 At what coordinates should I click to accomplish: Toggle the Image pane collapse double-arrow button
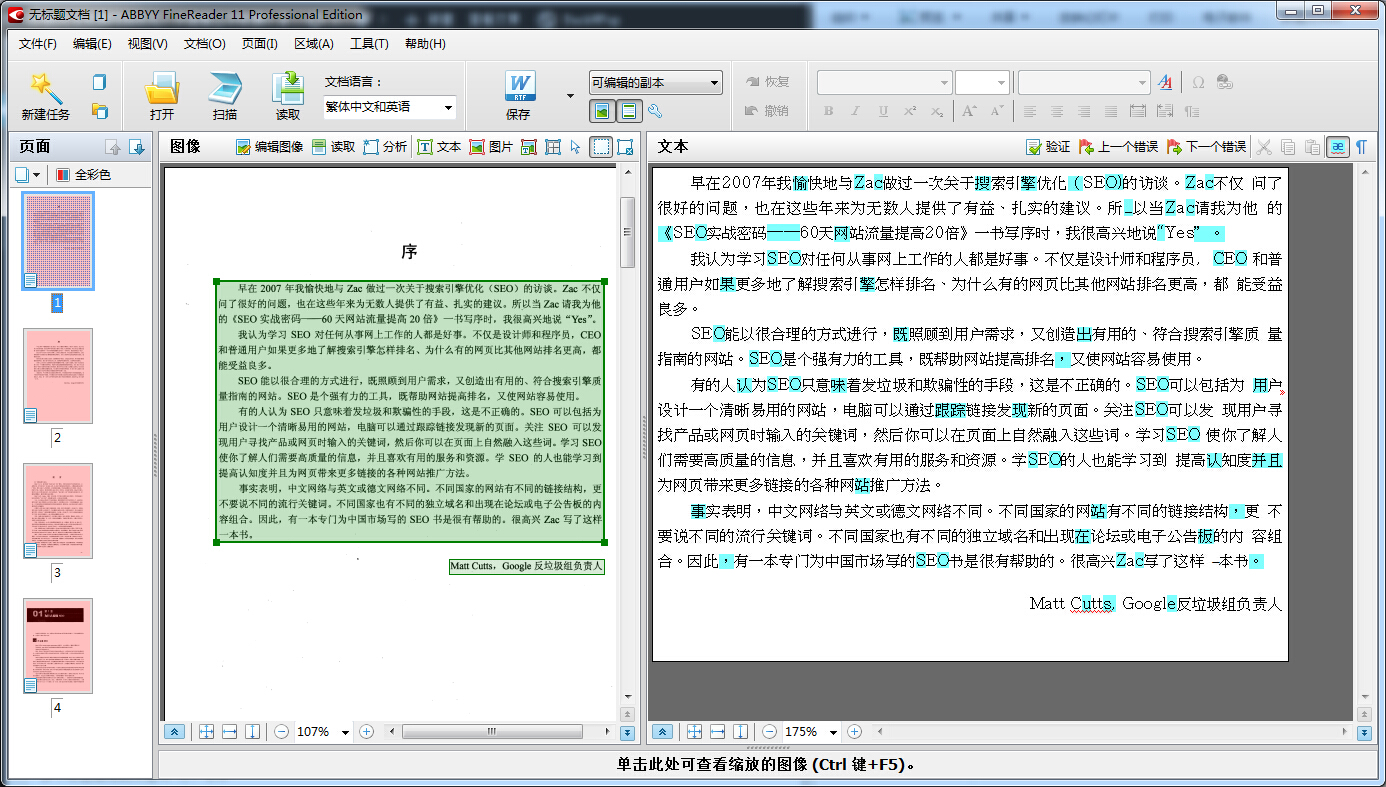[174, 732]
